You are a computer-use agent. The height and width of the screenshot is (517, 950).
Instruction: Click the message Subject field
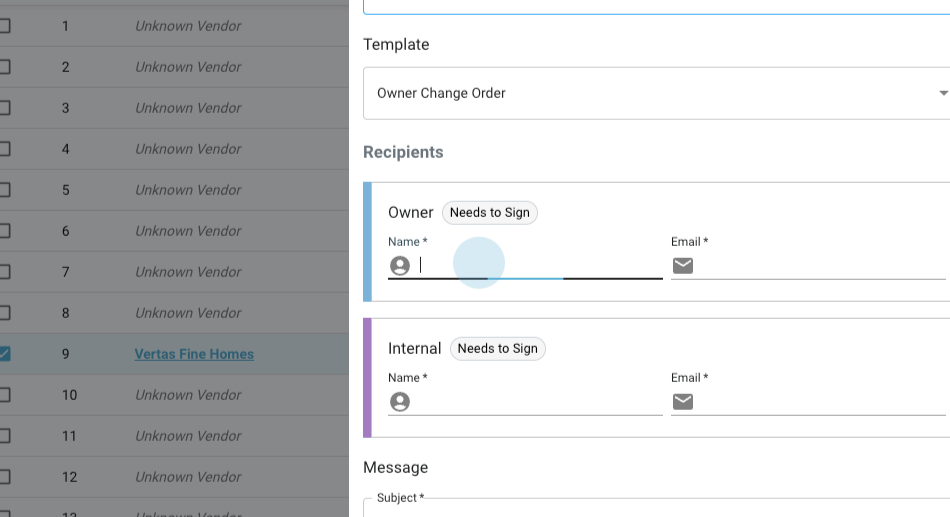click(x=650, y=508)
